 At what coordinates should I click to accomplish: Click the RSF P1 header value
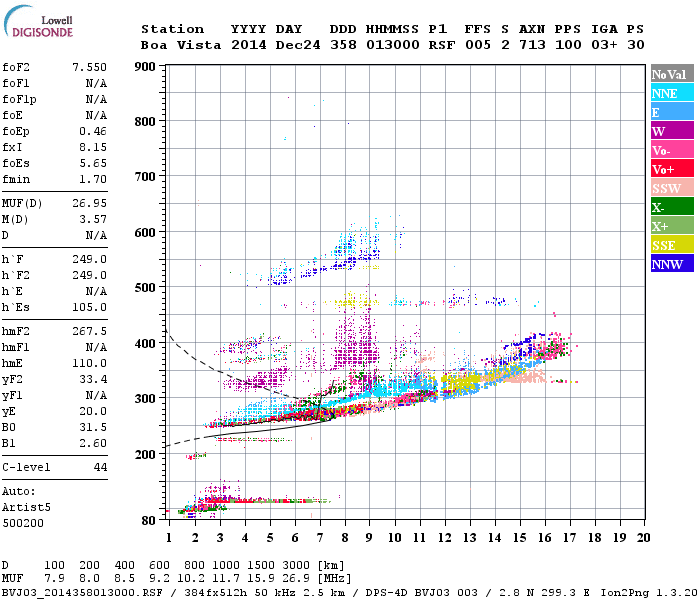pos(442,45)
